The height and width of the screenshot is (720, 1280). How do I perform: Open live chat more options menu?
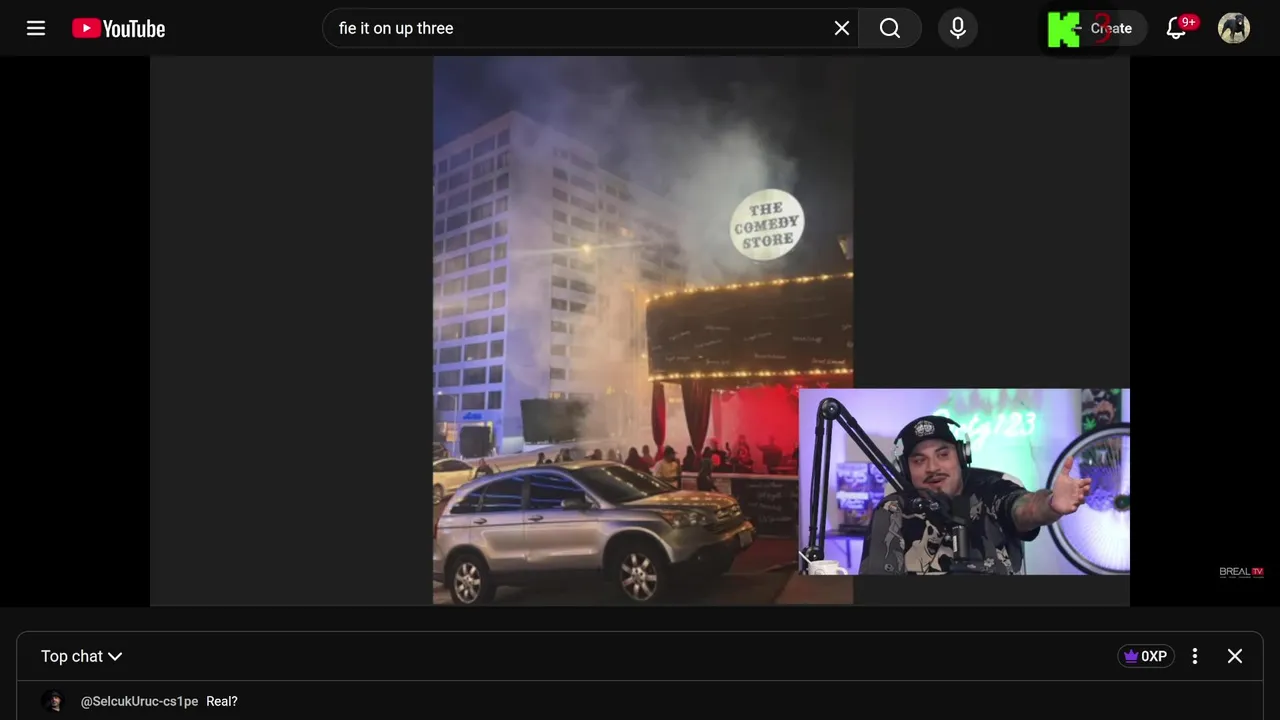tap(1195, 656)
